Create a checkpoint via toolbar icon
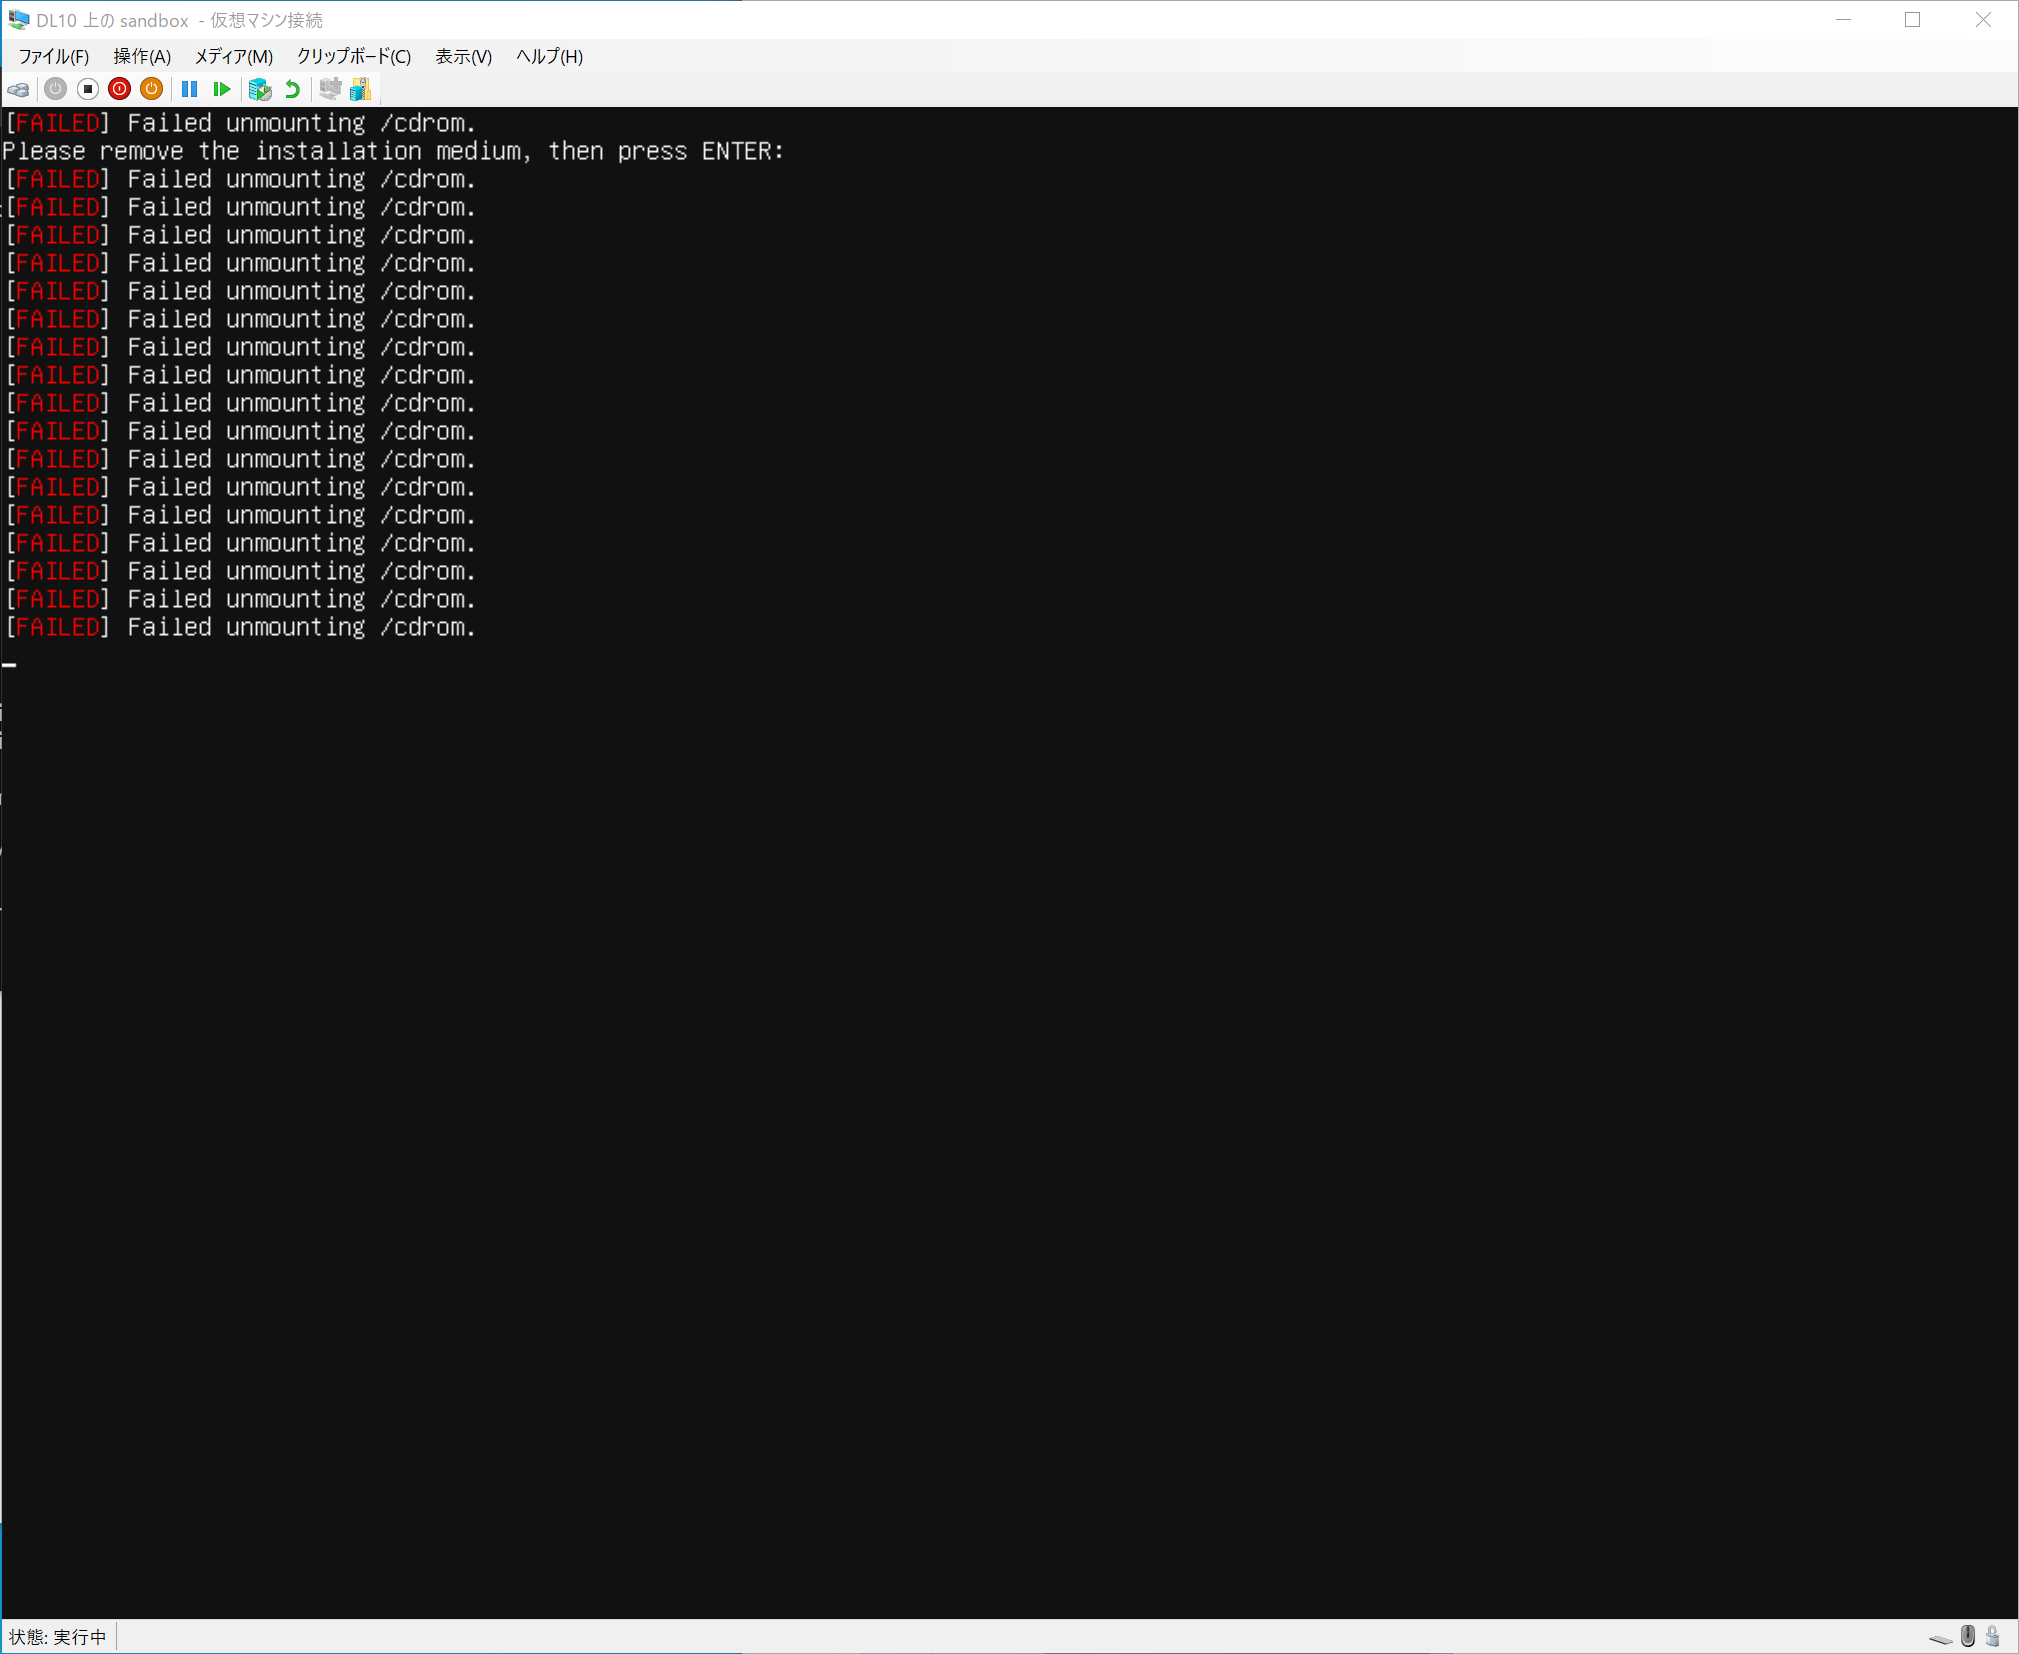The height and width of the screenshot is (1654, 2019). point(260,90)
